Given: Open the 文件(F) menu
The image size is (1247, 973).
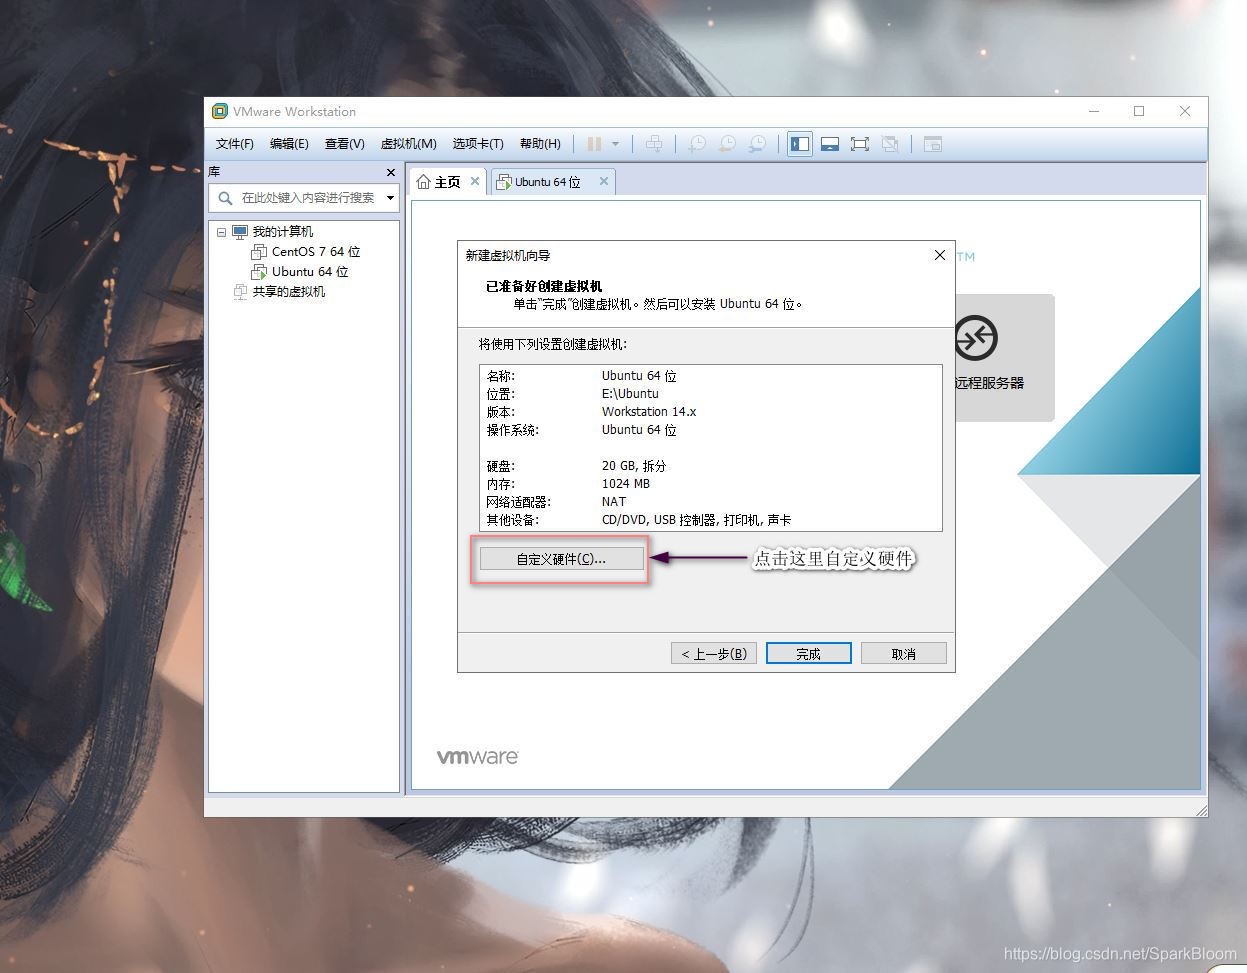Looking at the screenshot, I should click(x=235, y=144).
